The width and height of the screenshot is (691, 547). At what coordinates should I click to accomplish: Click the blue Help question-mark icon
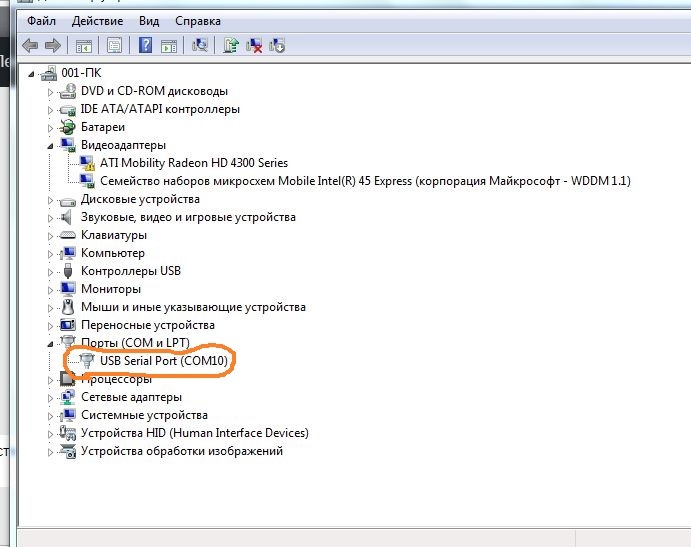tap(145, 45)
